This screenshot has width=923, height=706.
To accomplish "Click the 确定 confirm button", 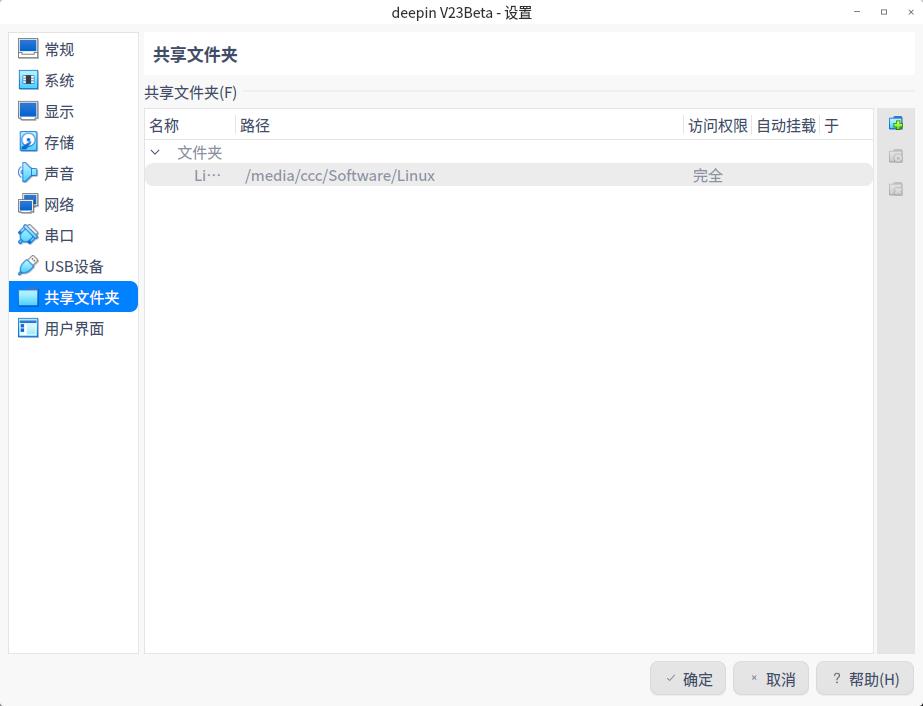I will pyautogui.click(x=688, y=679).
